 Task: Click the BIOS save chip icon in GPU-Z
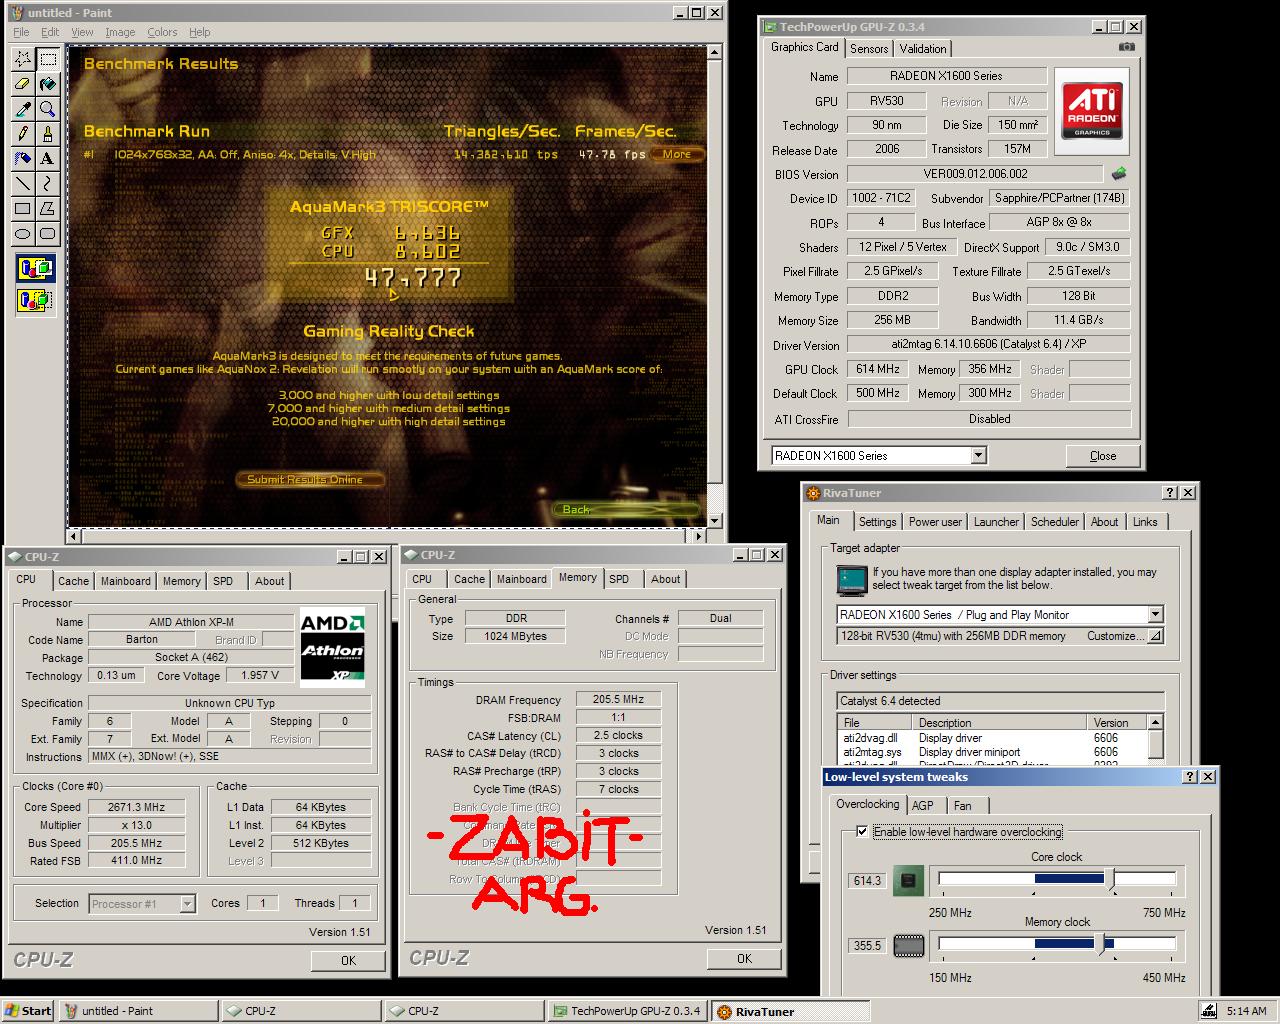point(1119,174)
